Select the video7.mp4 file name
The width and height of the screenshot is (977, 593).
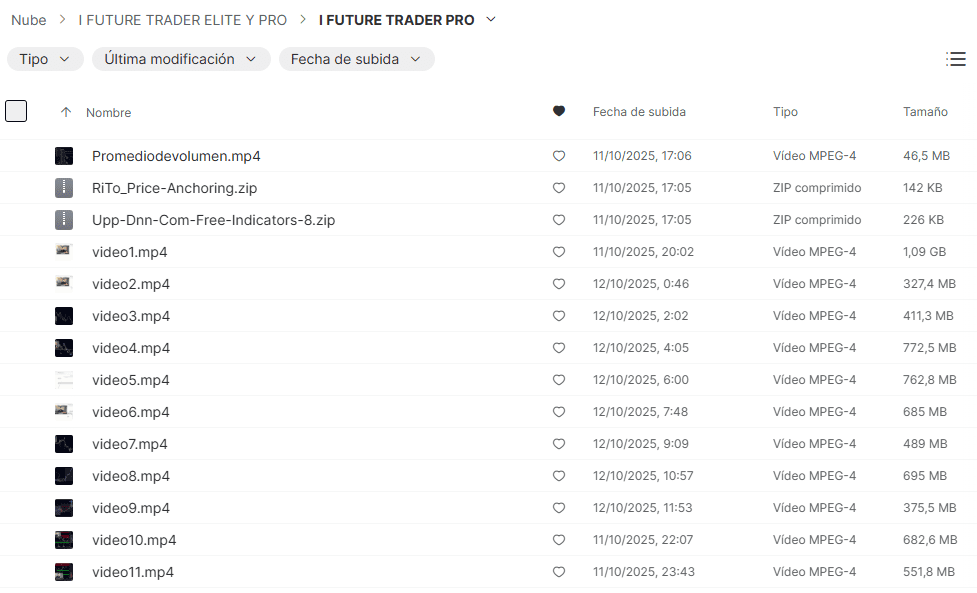130,444
